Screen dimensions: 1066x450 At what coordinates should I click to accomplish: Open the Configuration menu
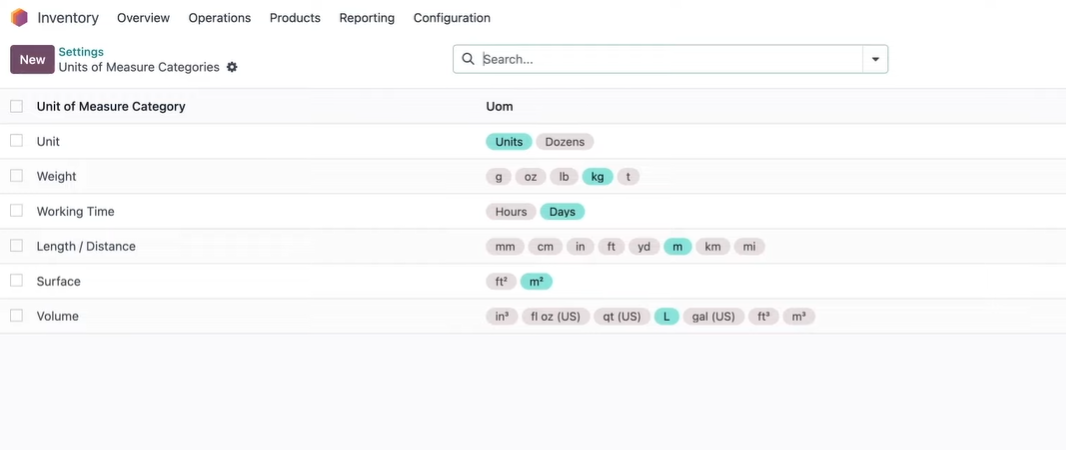pyautogui.click(x=451, y=18)
